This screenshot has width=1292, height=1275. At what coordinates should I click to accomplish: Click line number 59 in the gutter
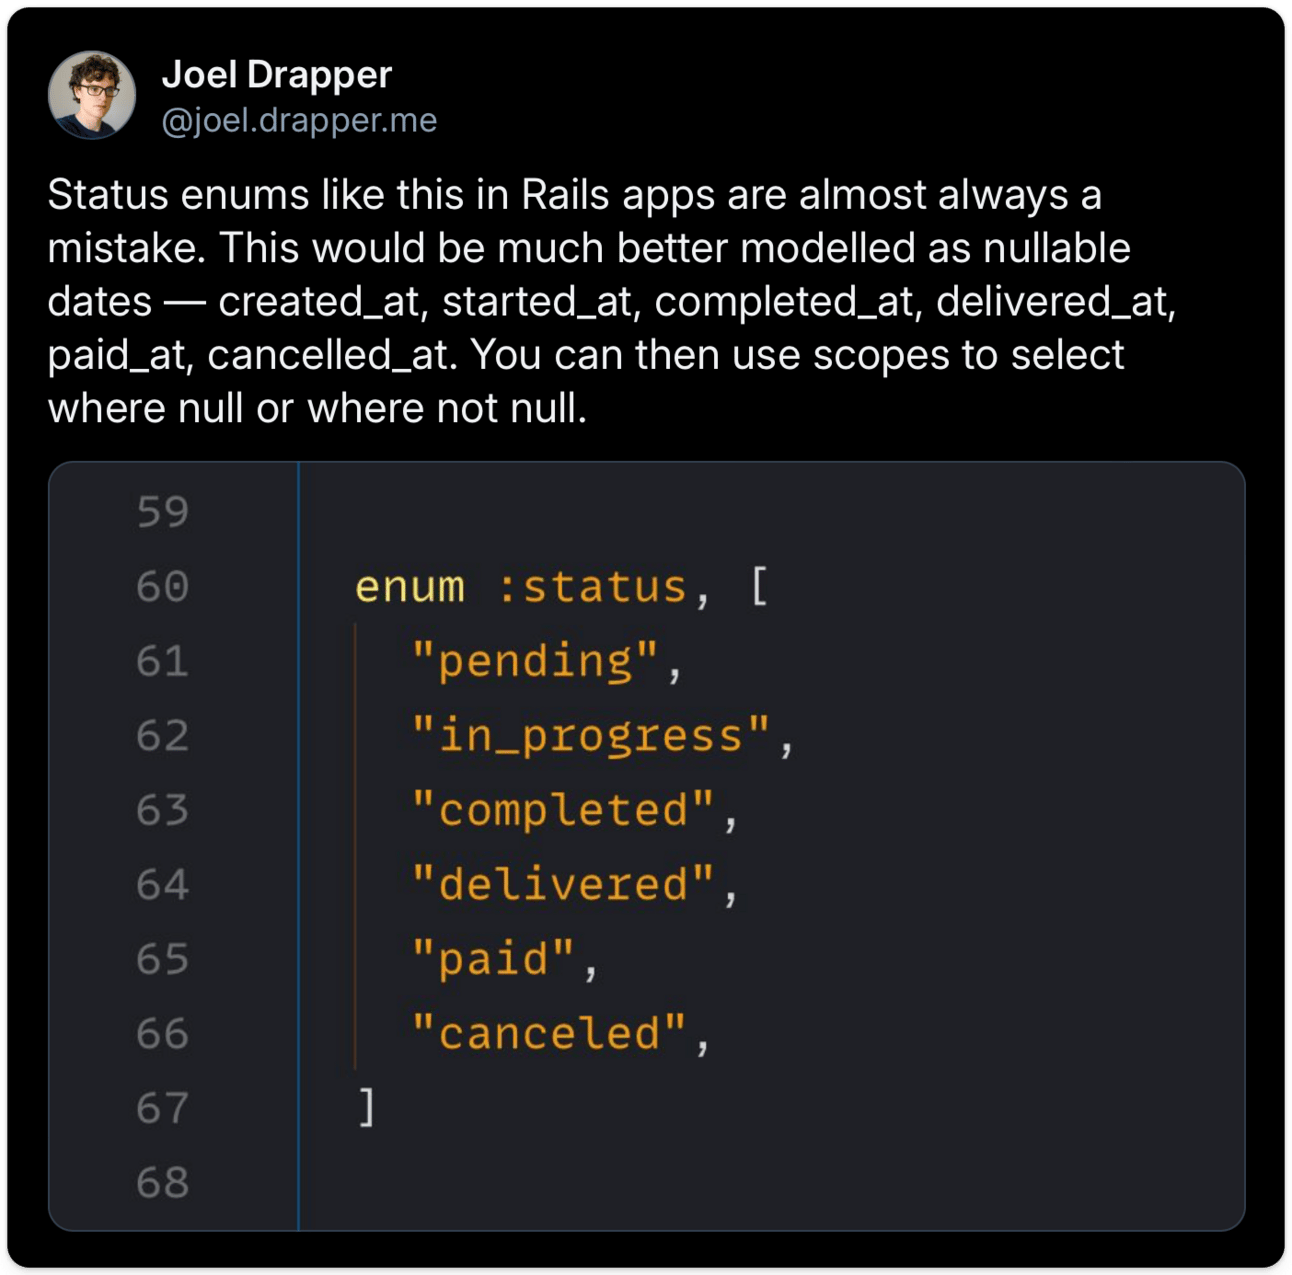(162, 512)
